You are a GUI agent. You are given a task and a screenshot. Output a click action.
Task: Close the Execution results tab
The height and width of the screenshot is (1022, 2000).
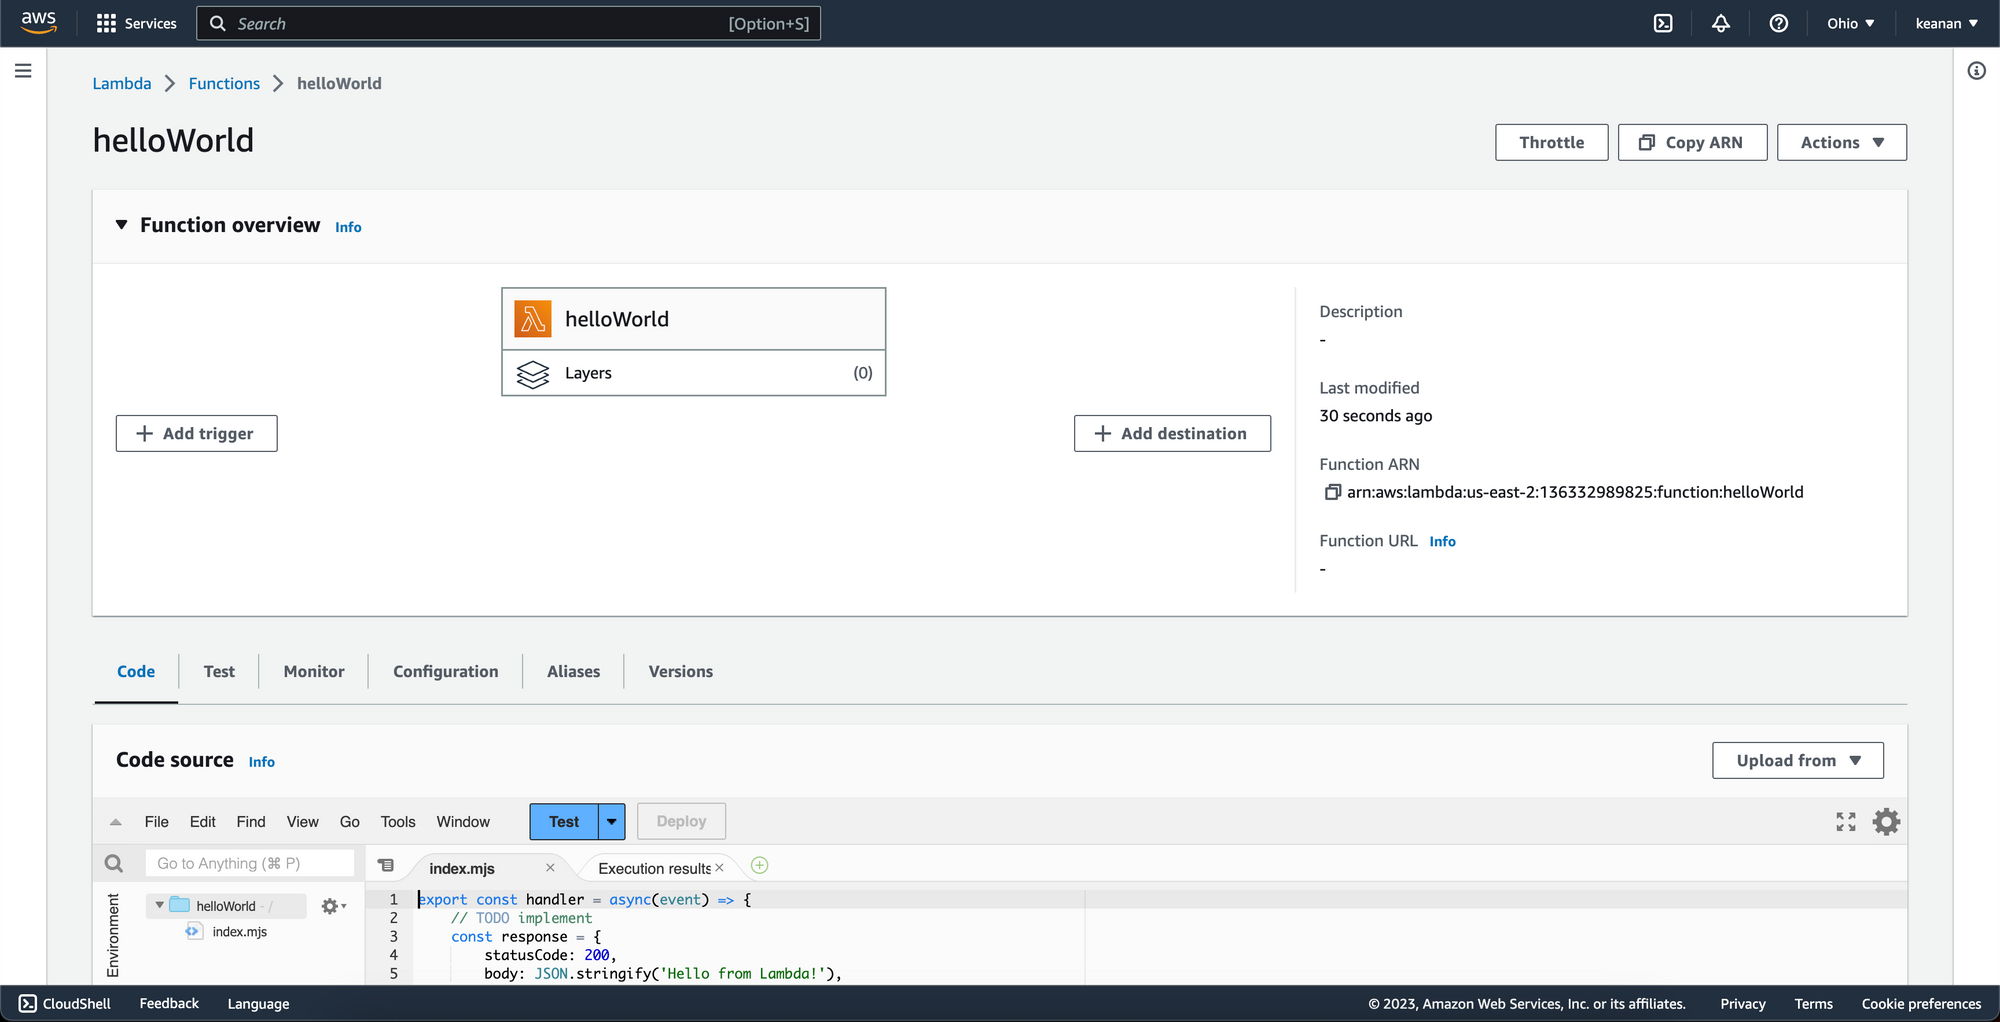(x=719, y=868)
